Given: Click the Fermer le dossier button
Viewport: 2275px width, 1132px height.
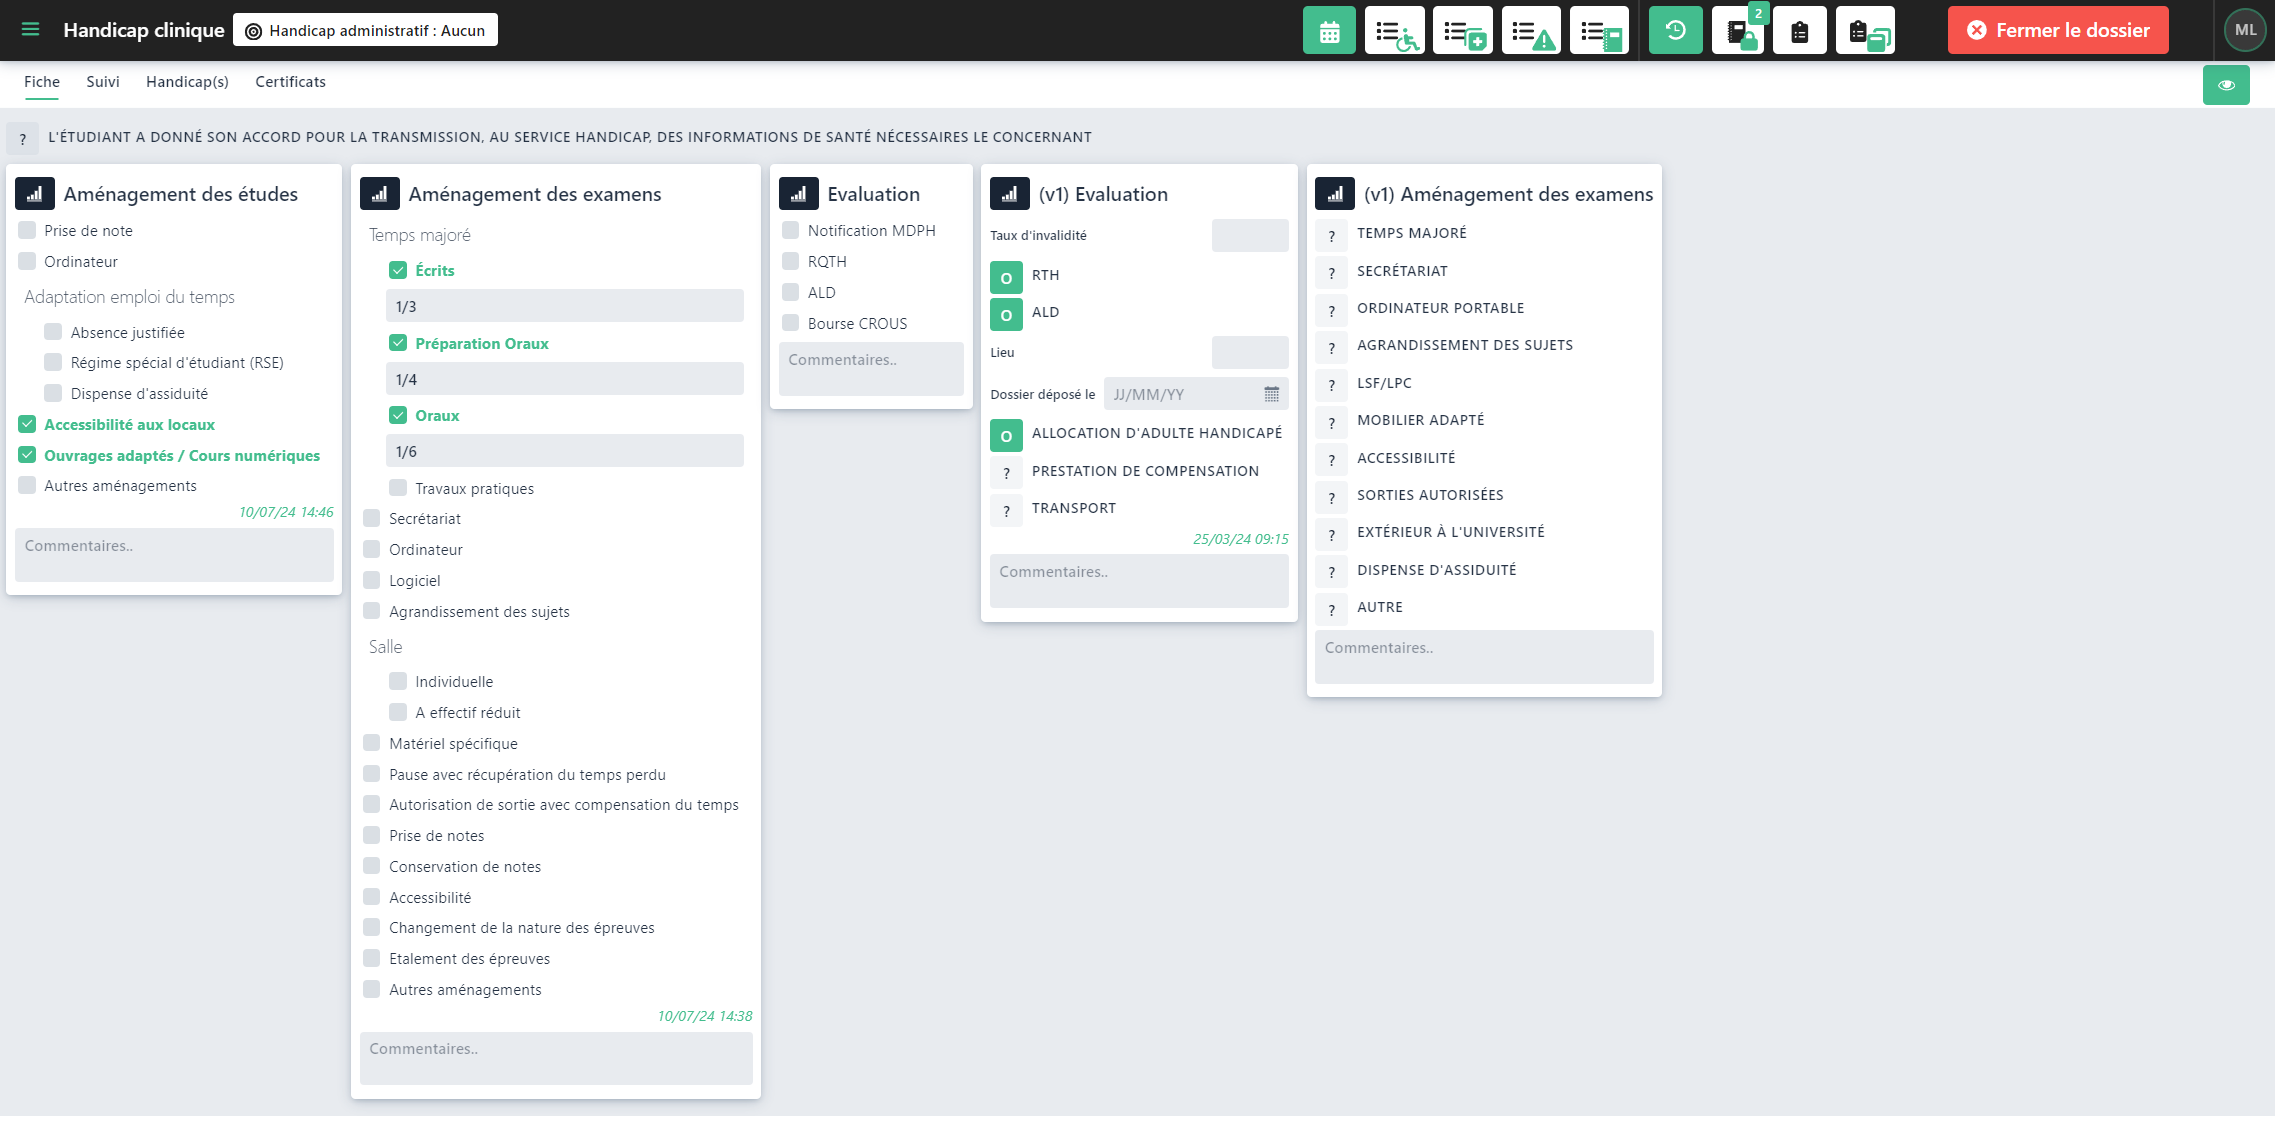Looking at the screenshot, I should tap(2058, 30).
